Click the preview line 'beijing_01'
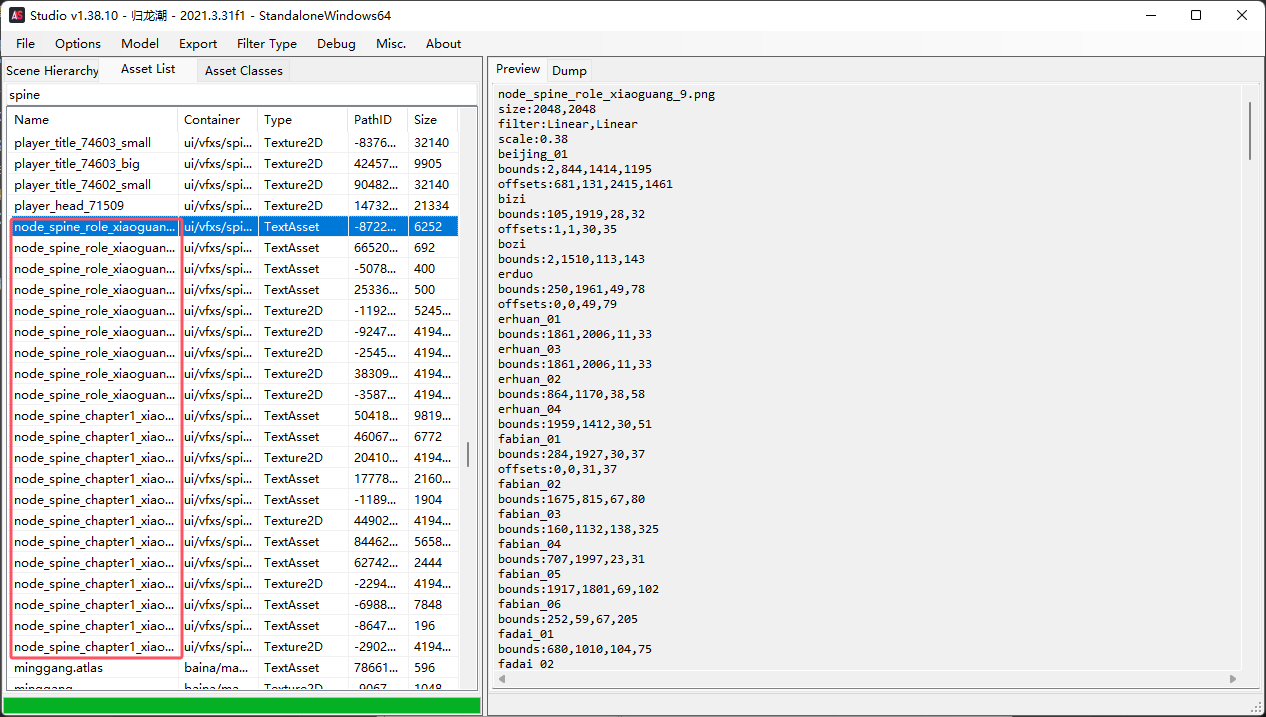1266x717 pixels. [x=533, y=154]
